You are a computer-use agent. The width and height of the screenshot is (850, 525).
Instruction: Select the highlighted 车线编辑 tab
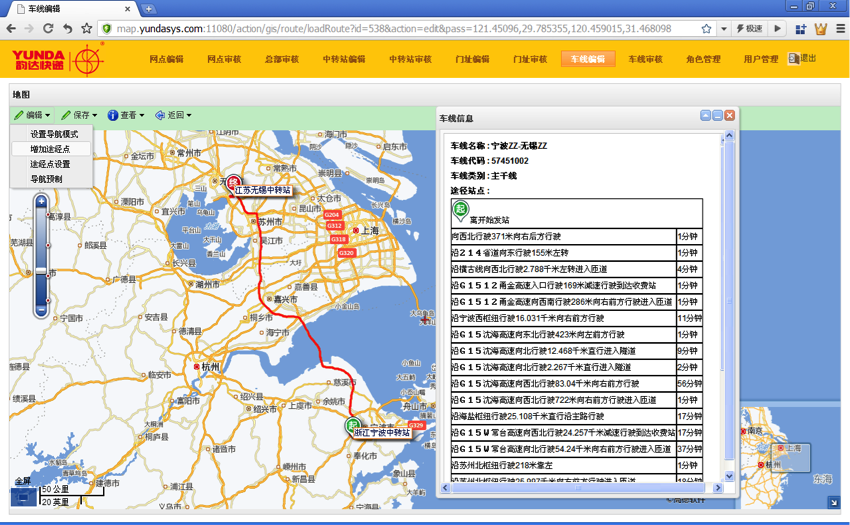[x=588, y=59]
